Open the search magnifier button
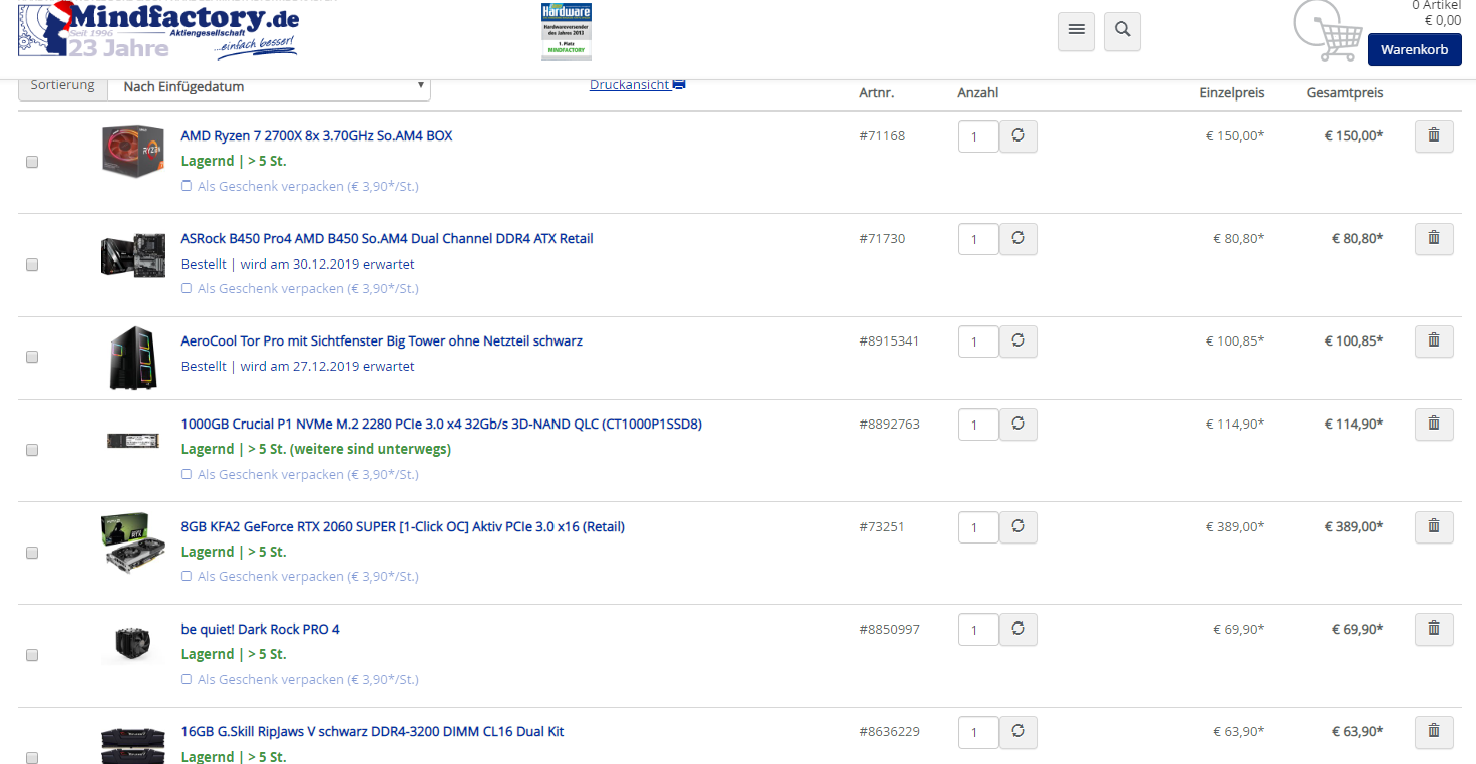Image resolution: width=1476 pixels, height=764 pixels. point(1122,31)
